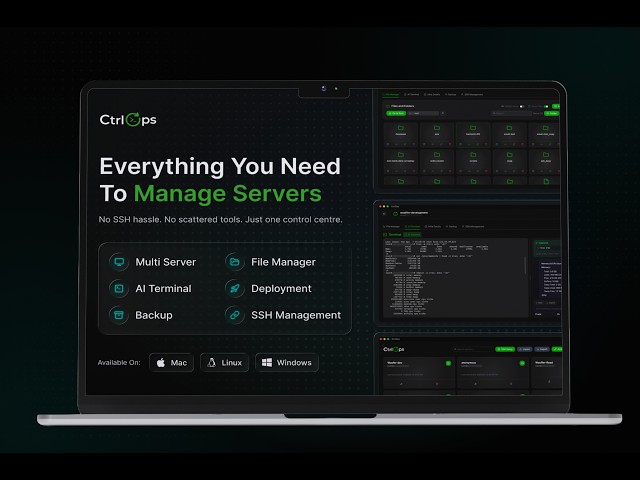Click the laptop webcam lens
The width and height of the screenshot is (640, 480).
click(x=324, y=88)
